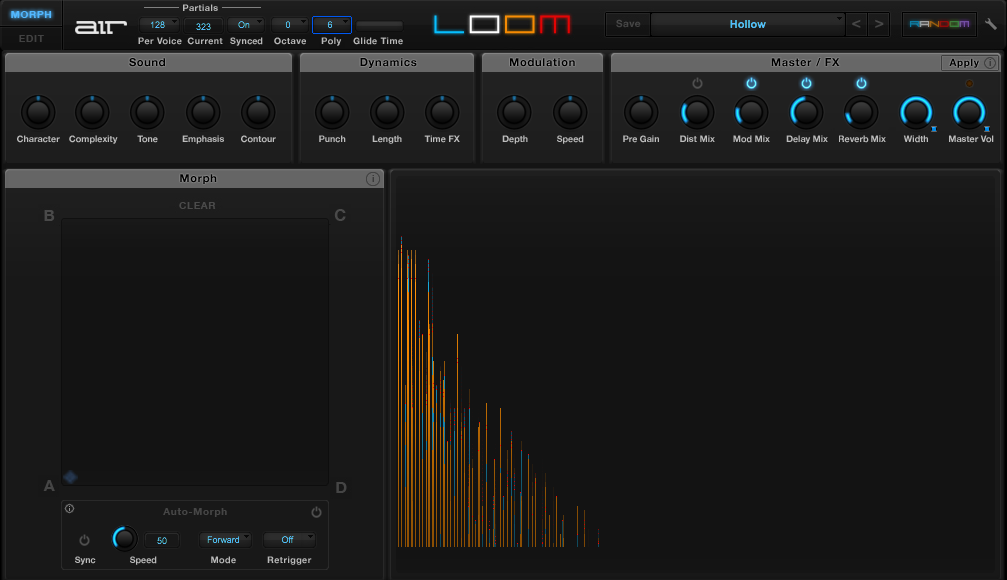
Task: Click the corner label C
Action: coord(340,215)
